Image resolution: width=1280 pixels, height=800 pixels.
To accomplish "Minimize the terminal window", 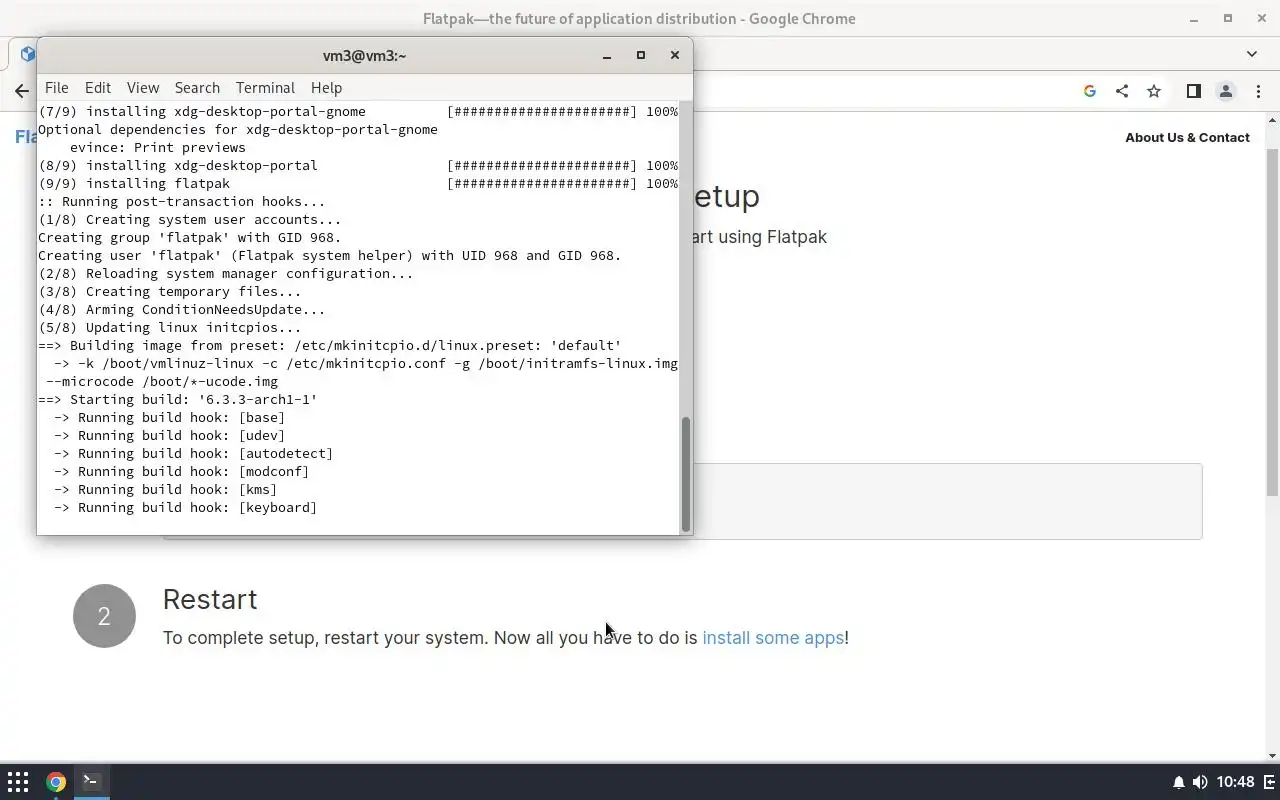I will click(x=607, y=55).
